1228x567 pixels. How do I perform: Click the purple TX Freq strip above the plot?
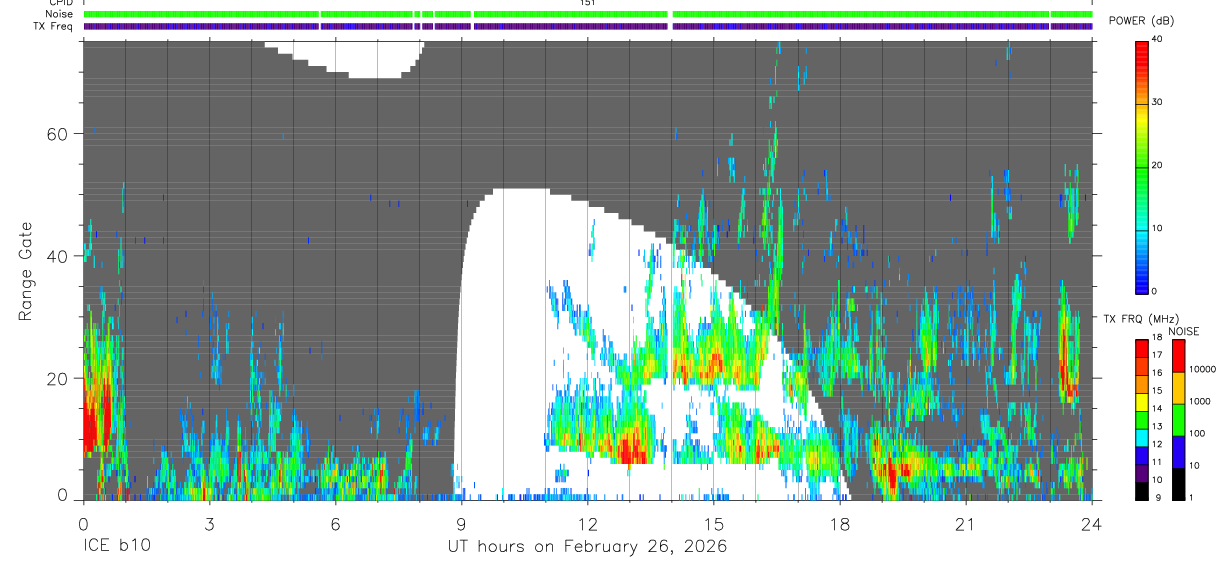[588, 26]
